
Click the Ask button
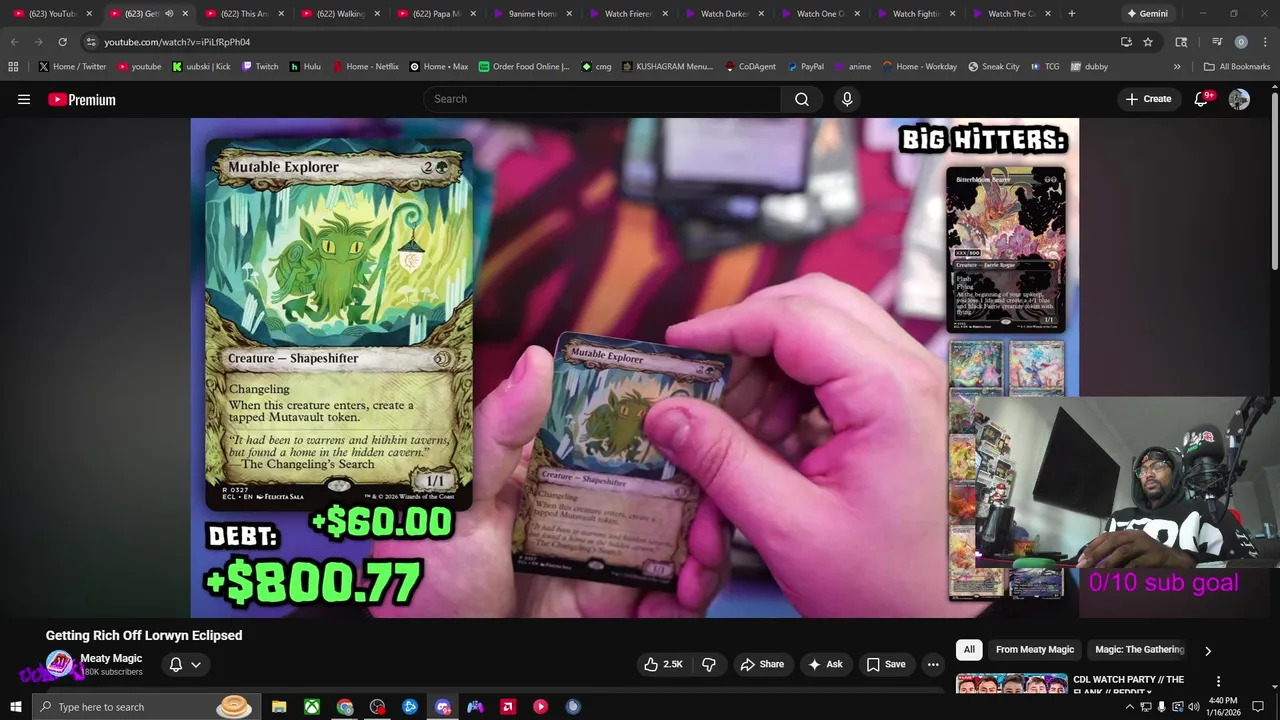[825, 664]
